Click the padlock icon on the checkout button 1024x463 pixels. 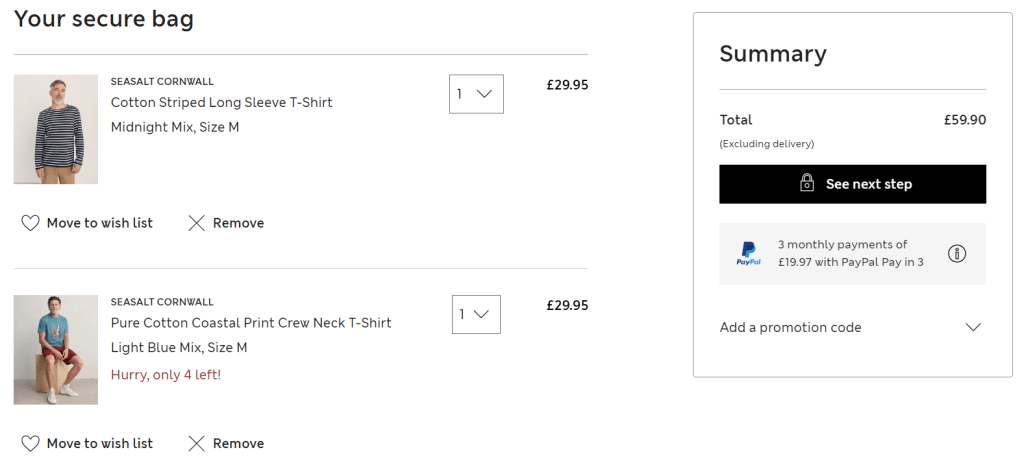pyautogui.click(x=807, y=183)
